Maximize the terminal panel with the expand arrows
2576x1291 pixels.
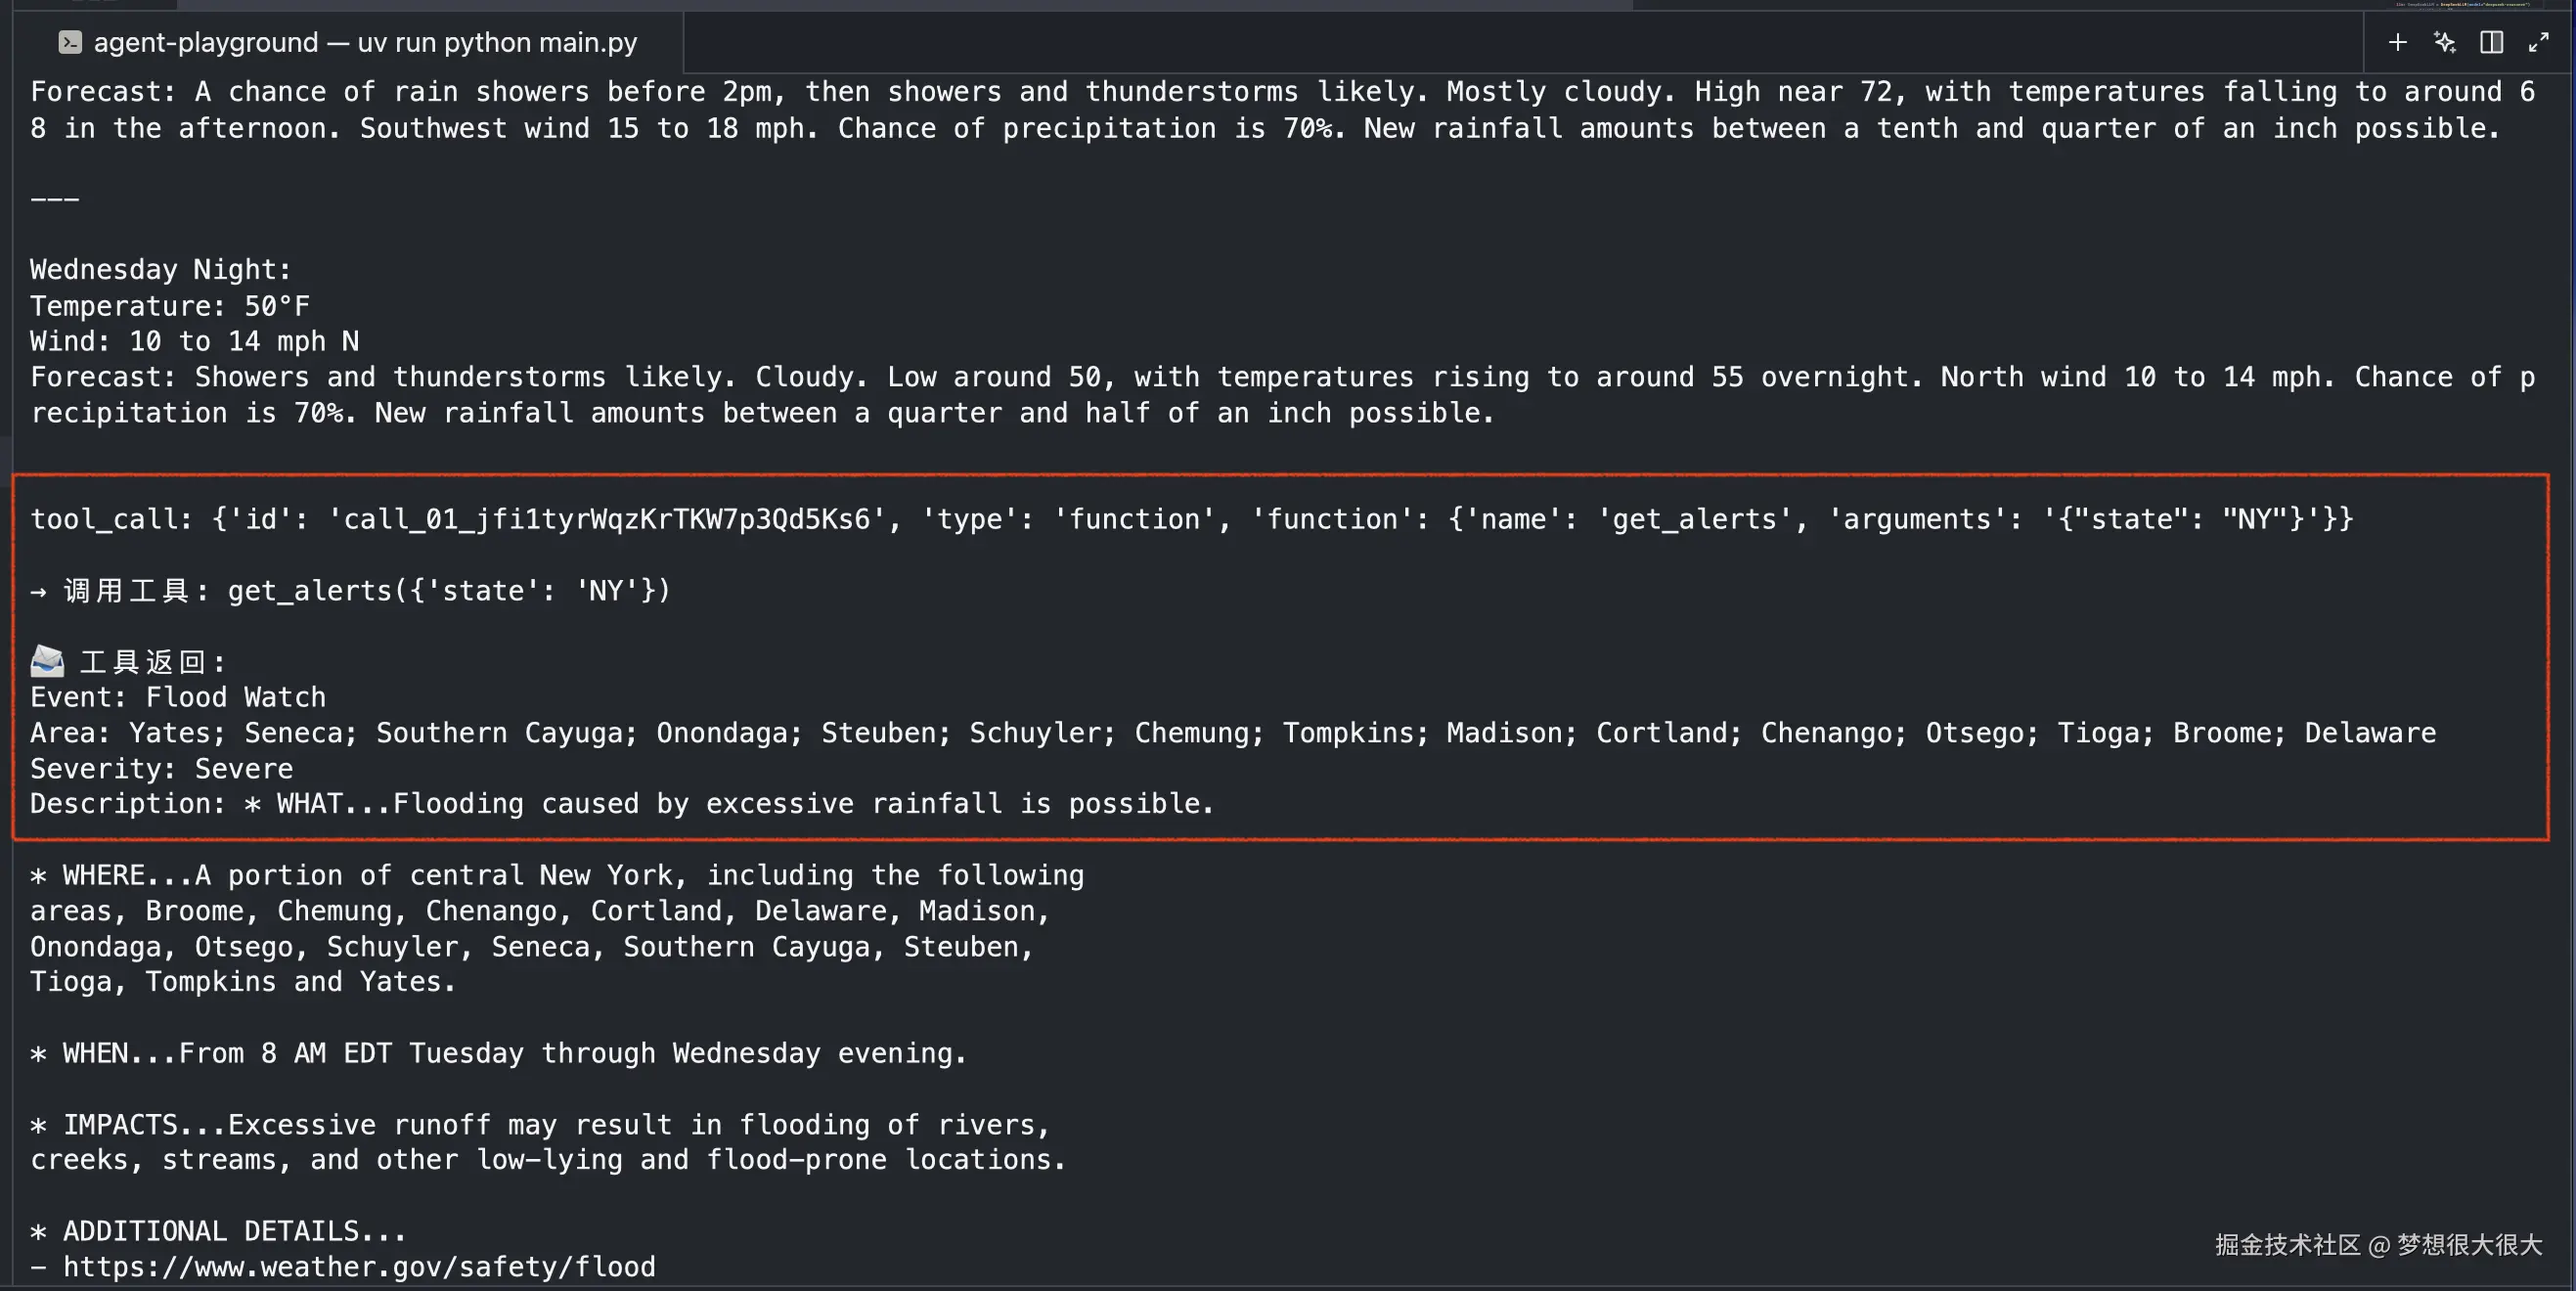click(x=2538, y=42)
